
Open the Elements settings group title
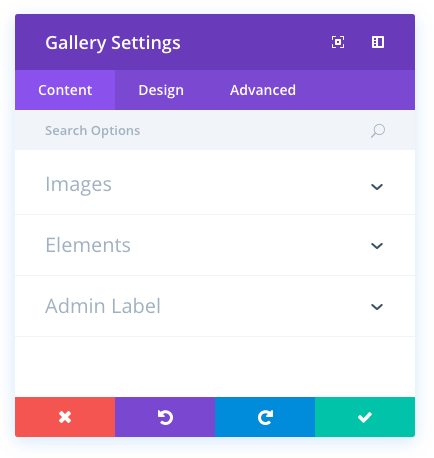coord(88,245)
